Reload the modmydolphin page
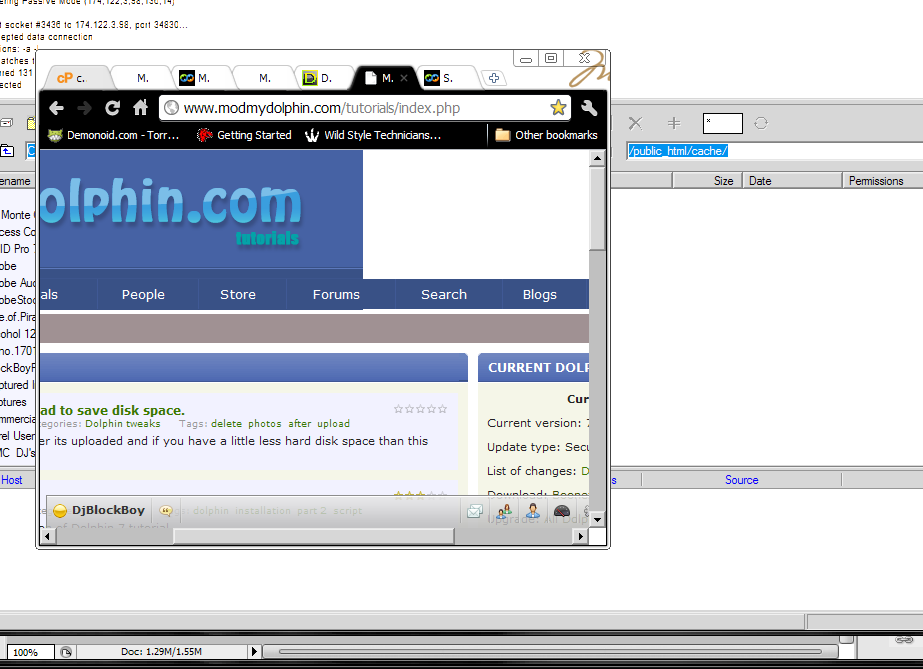The height and width of the screenshot is (669, 923). (112, 108)
